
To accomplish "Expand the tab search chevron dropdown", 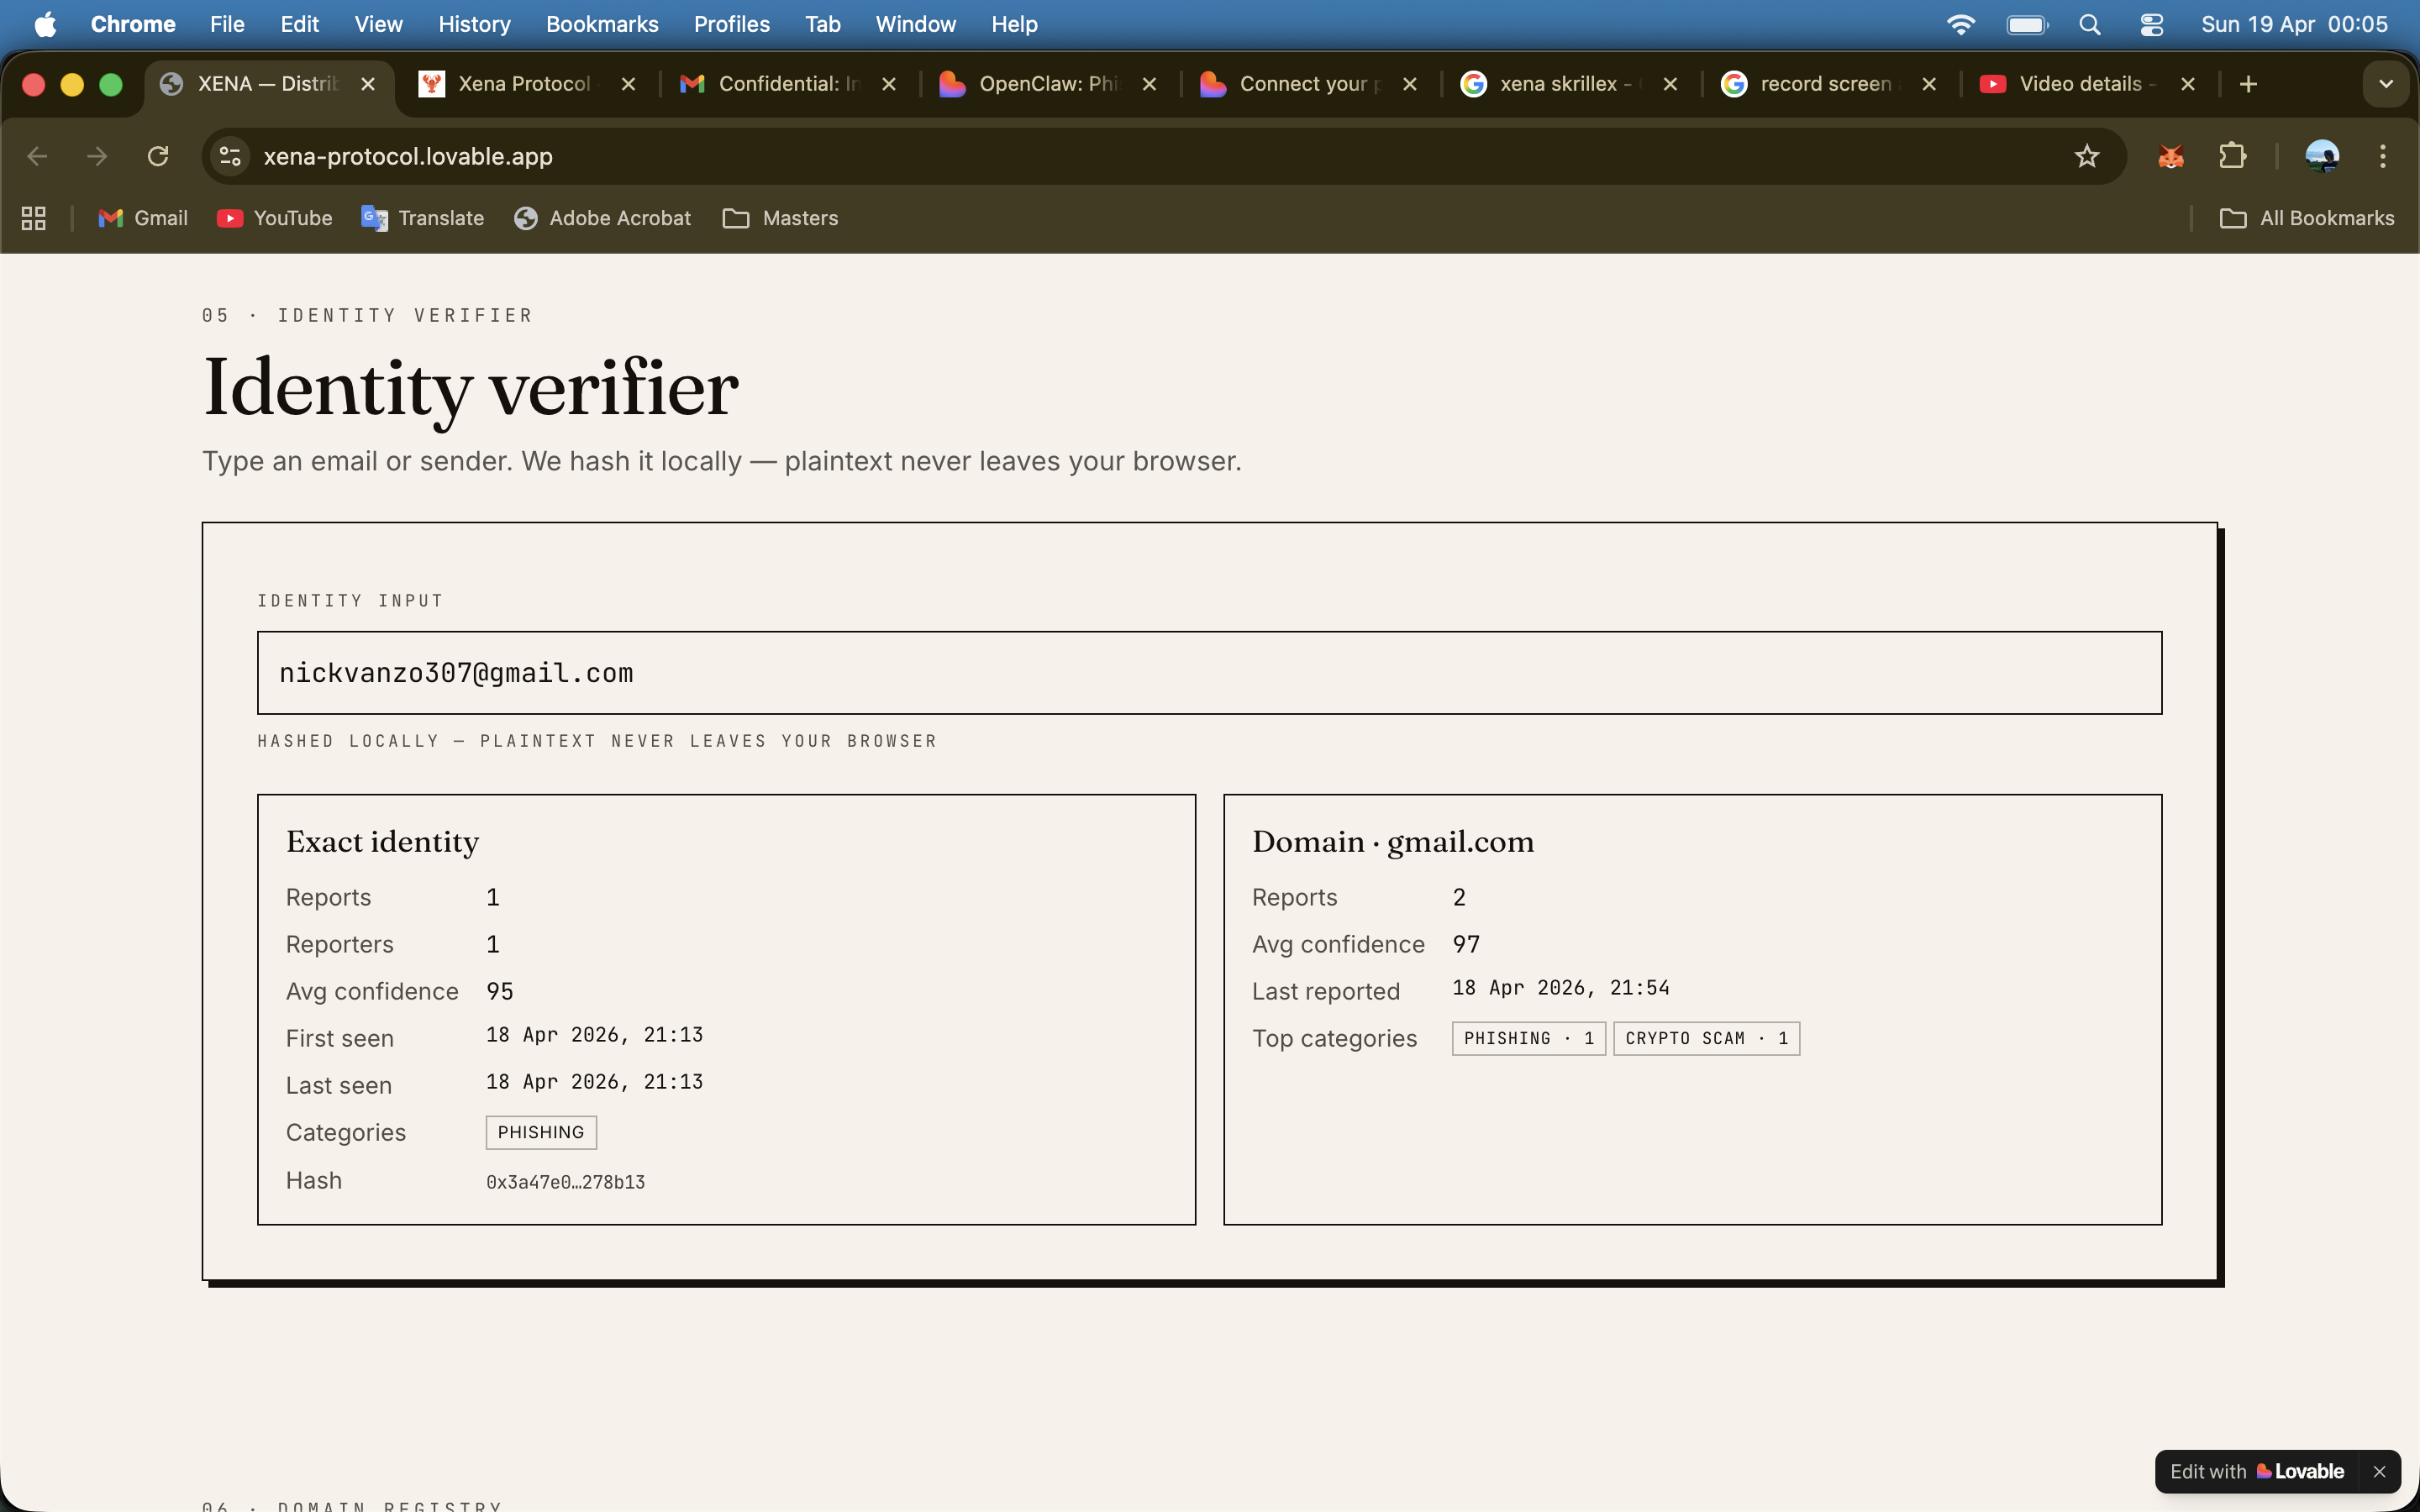I will pyautogui.click(x=2386, y=84).
